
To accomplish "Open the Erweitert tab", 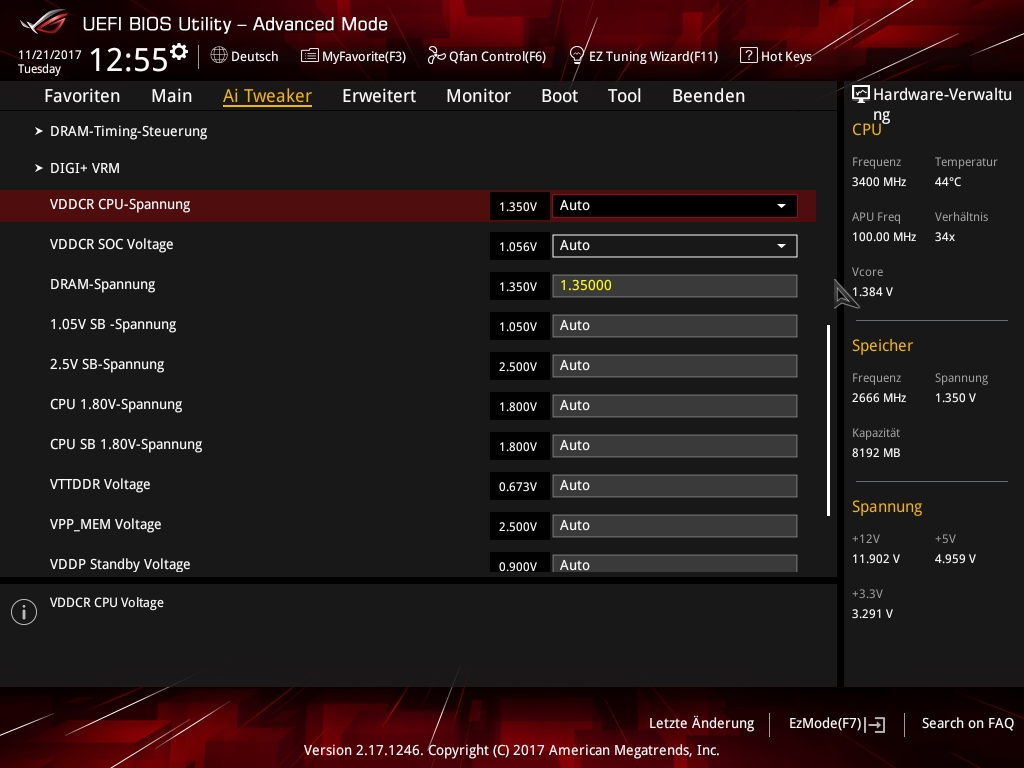I will (x=379, y=96).
